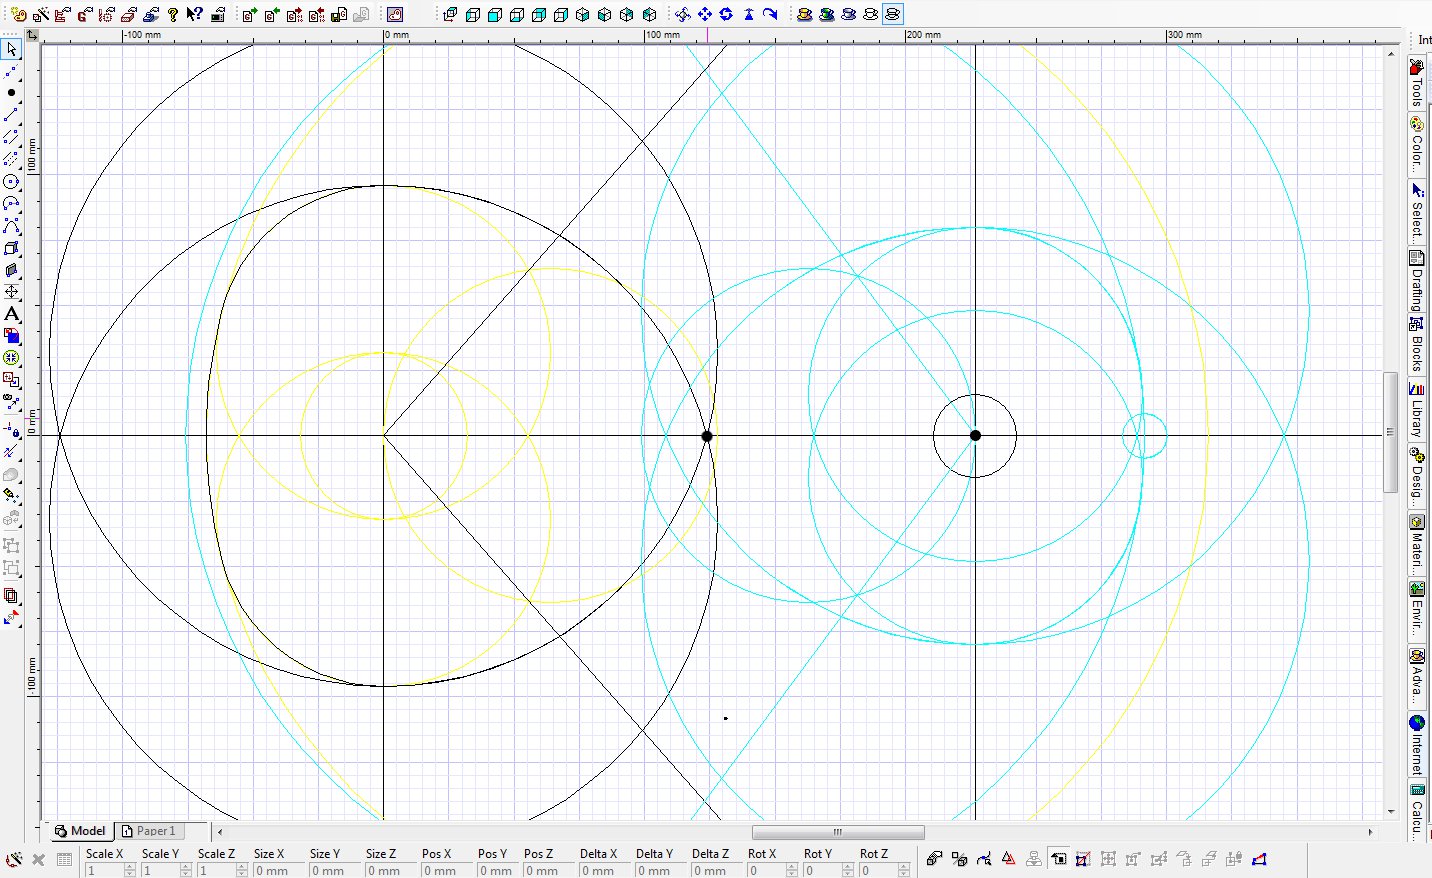
Task: Click the first cube view icon
Action: 451,14
